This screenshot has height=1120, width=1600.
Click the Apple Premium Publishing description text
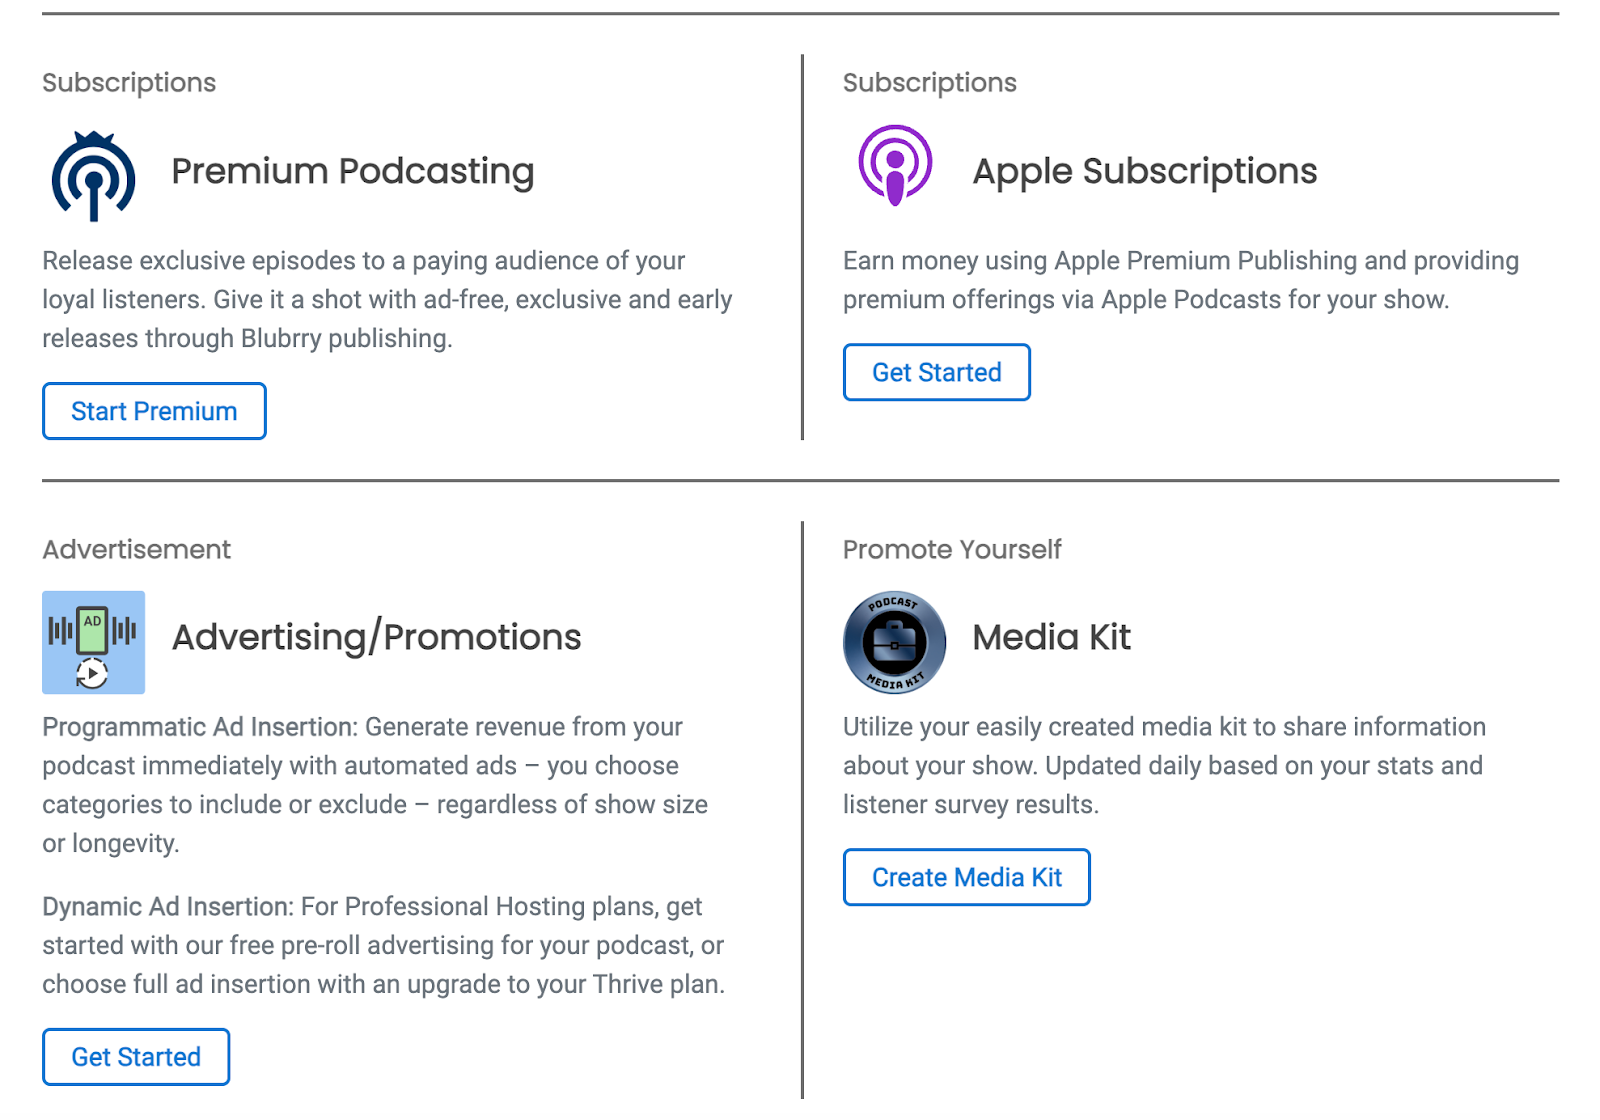[x=1180, y=280]
